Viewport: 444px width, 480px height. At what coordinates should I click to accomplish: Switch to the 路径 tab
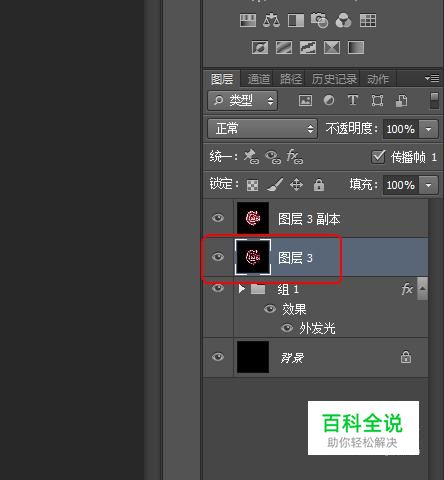[x=291, y=79]
